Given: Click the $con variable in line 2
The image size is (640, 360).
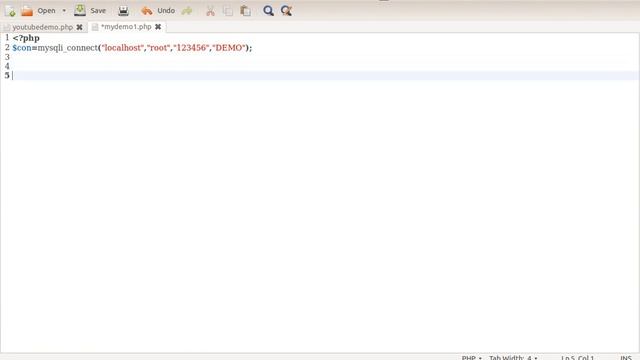Looking at the screenshot, I should pos(22,48).
